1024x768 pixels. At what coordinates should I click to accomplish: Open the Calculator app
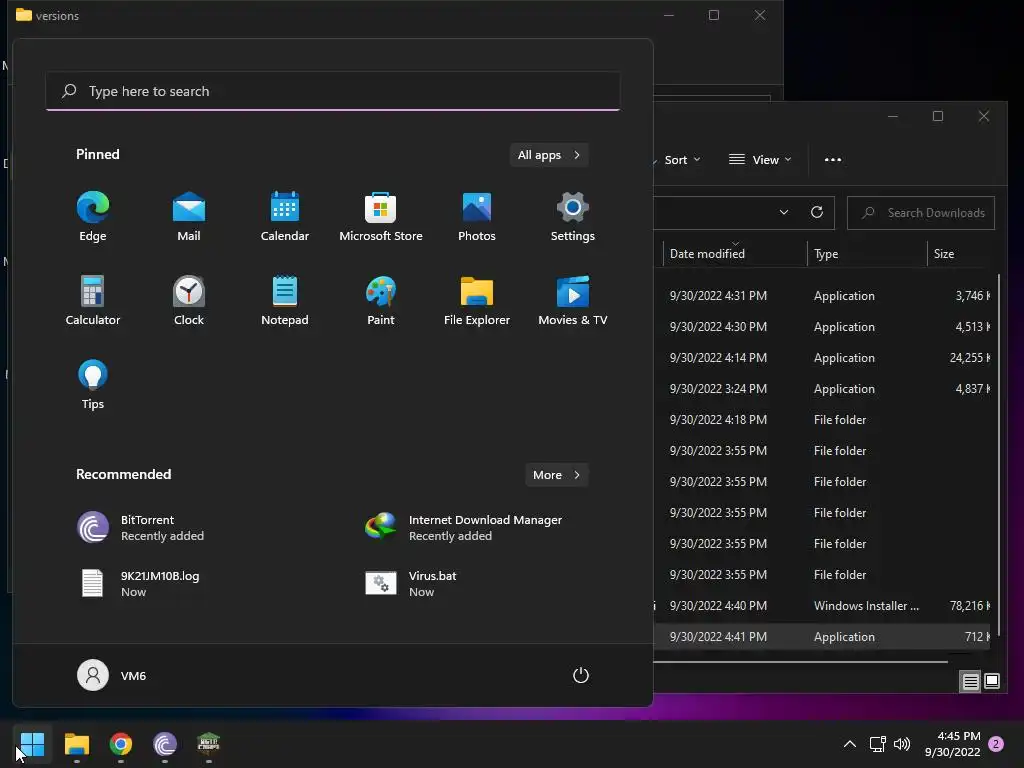click(93, 300)
